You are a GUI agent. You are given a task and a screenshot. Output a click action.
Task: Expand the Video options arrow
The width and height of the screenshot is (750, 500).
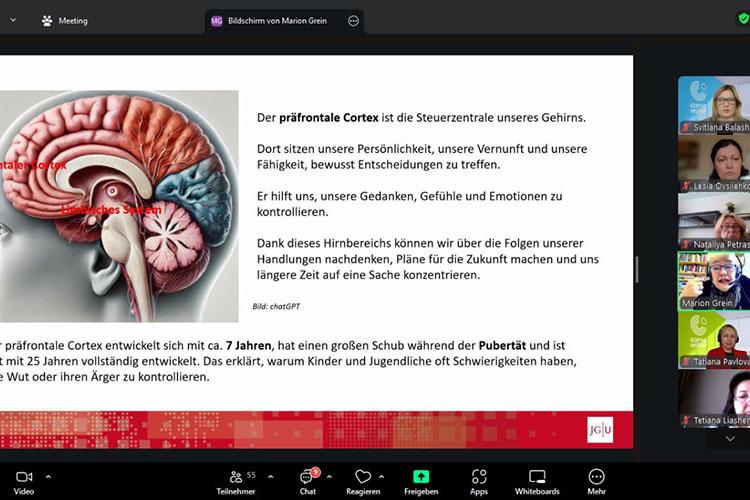coord(49,476)
